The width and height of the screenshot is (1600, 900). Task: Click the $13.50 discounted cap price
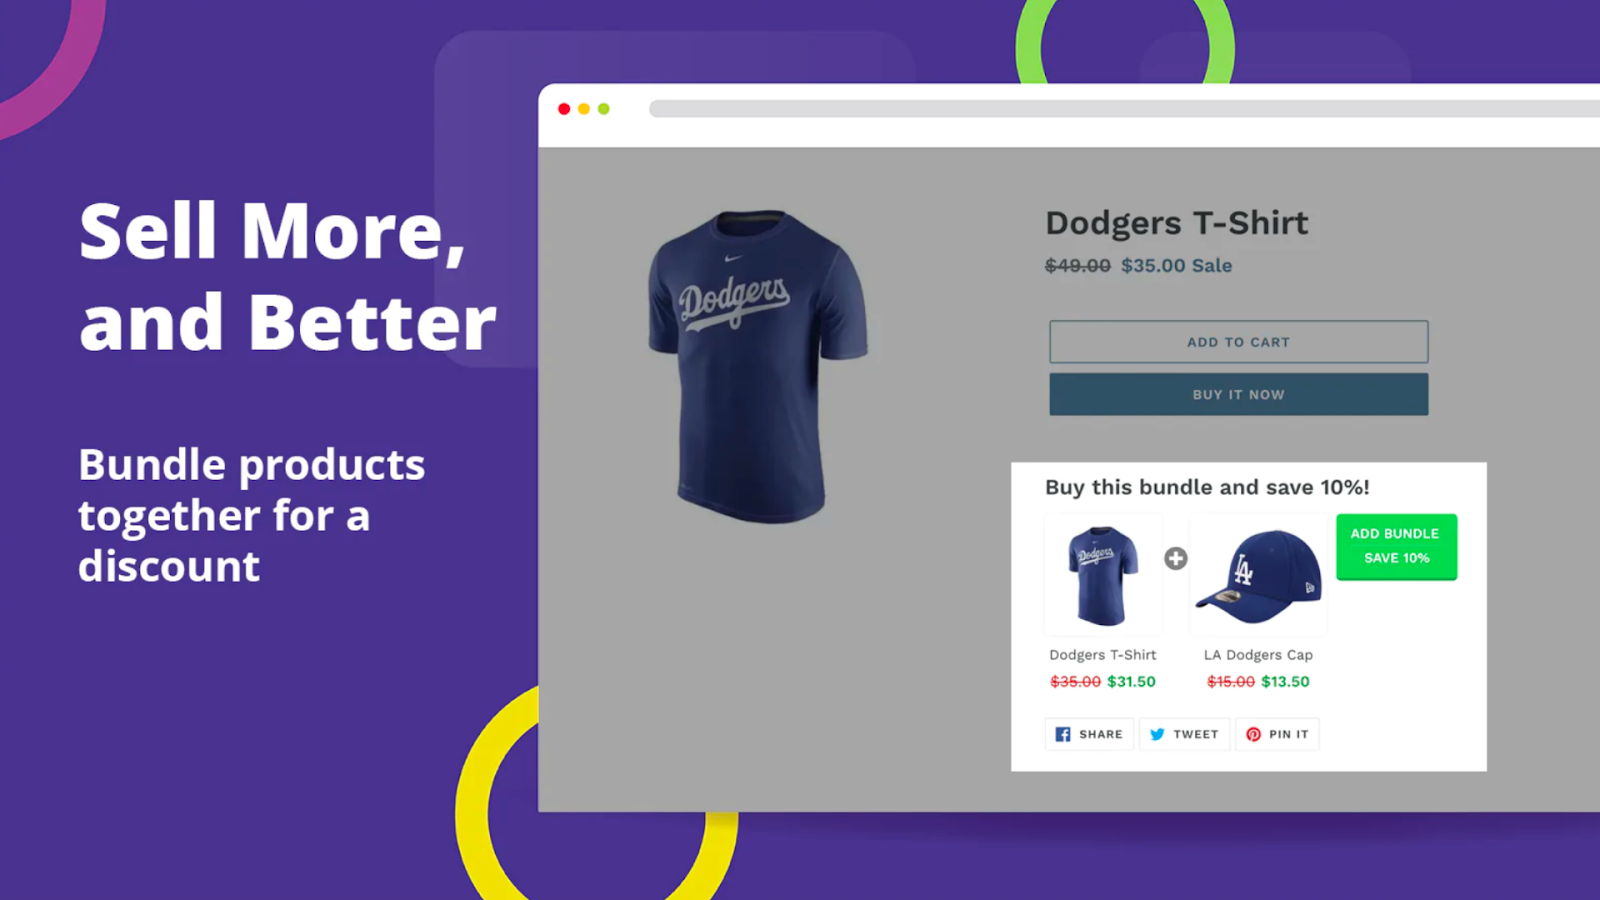point(1285,682)
